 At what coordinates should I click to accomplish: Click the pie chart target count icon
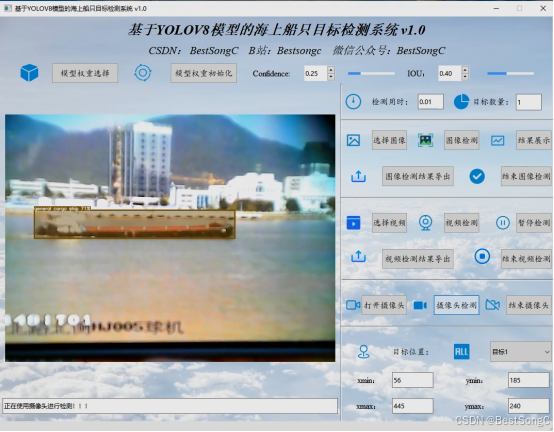[x=461, y=102]
